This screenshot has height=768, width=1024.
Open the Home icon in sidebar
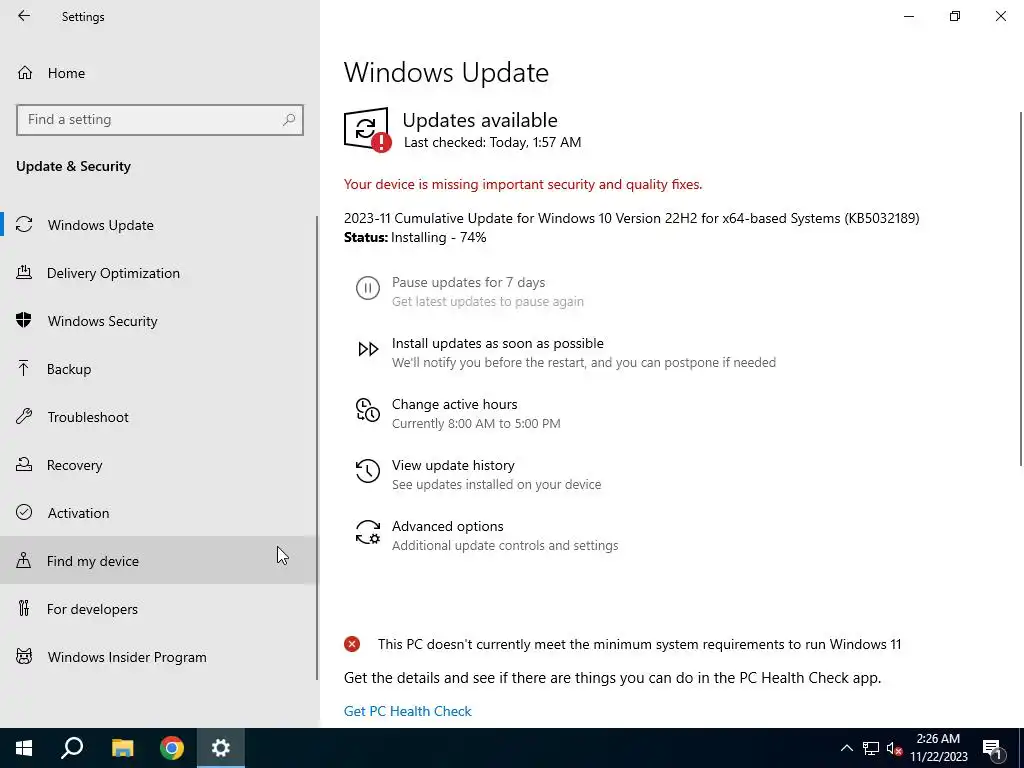(x=25, y=72)
